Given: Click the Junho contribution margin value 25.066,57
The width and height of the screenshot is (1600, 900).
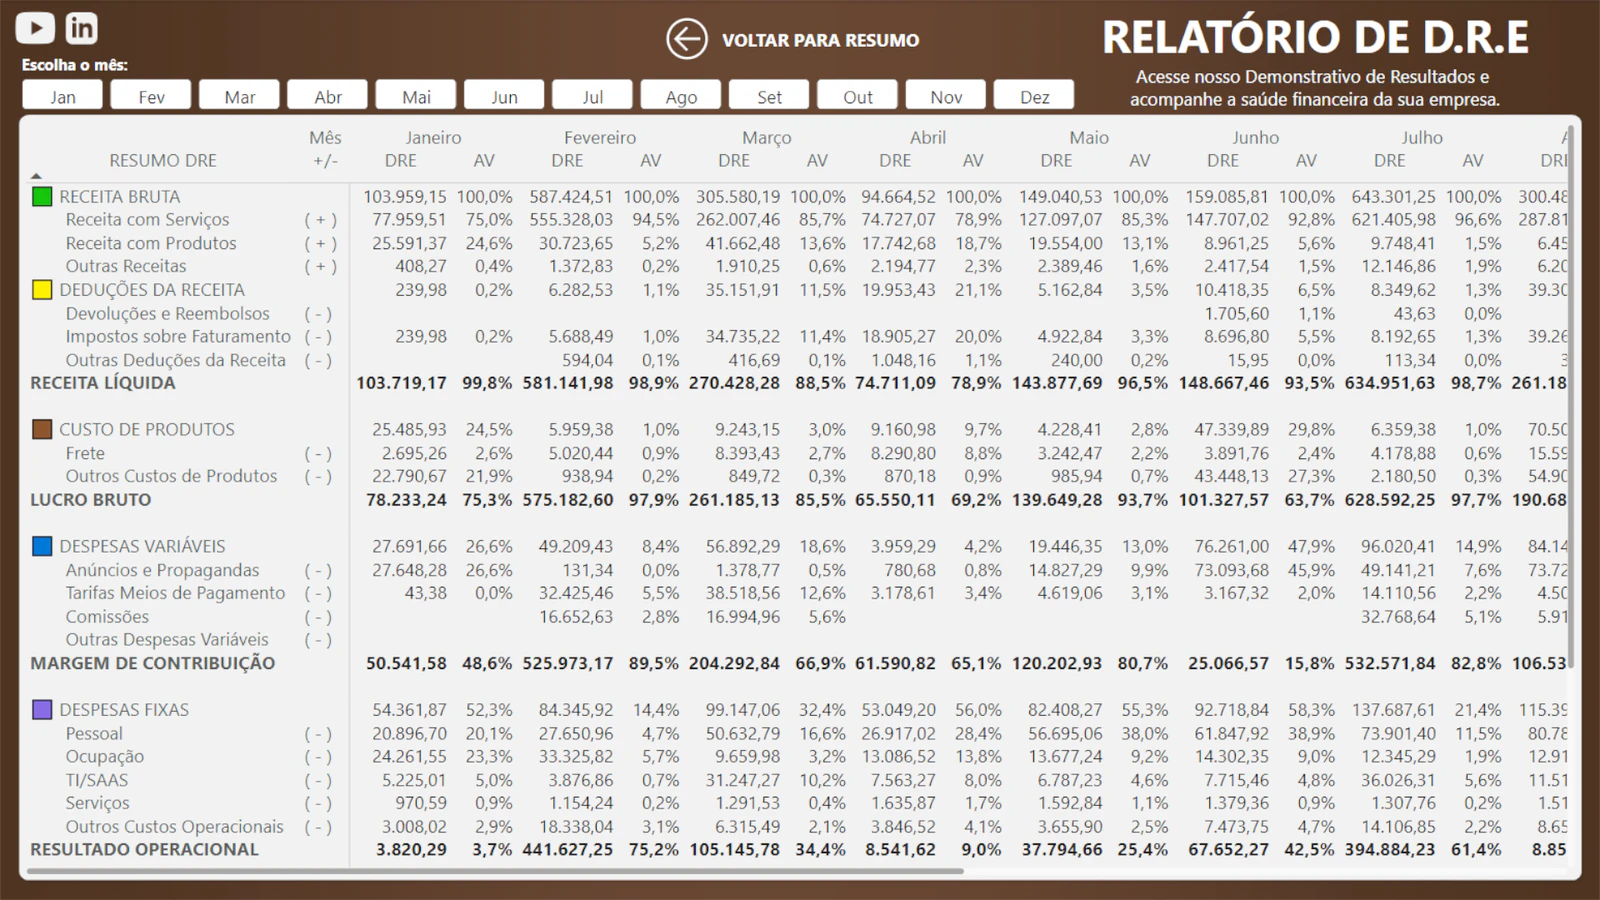Looking at the screenshot, I should pyautogui.click(x=1228, y=663).
